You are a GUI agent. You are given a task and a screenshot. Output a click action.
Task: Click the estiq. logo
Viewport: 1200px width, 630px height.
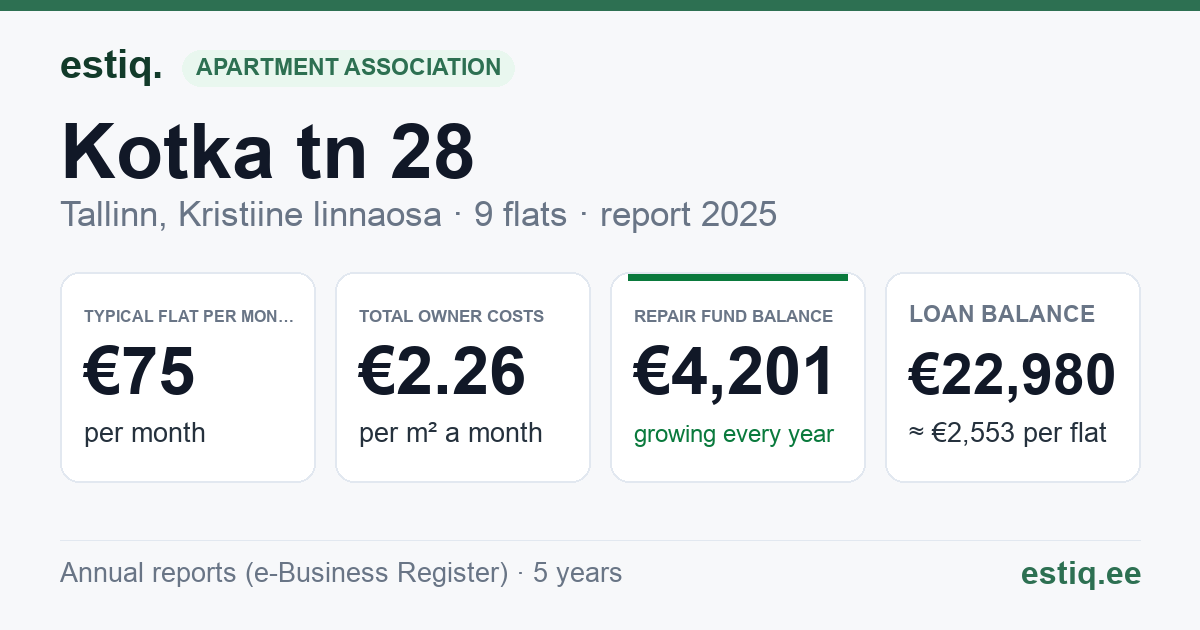pos(111,66)
